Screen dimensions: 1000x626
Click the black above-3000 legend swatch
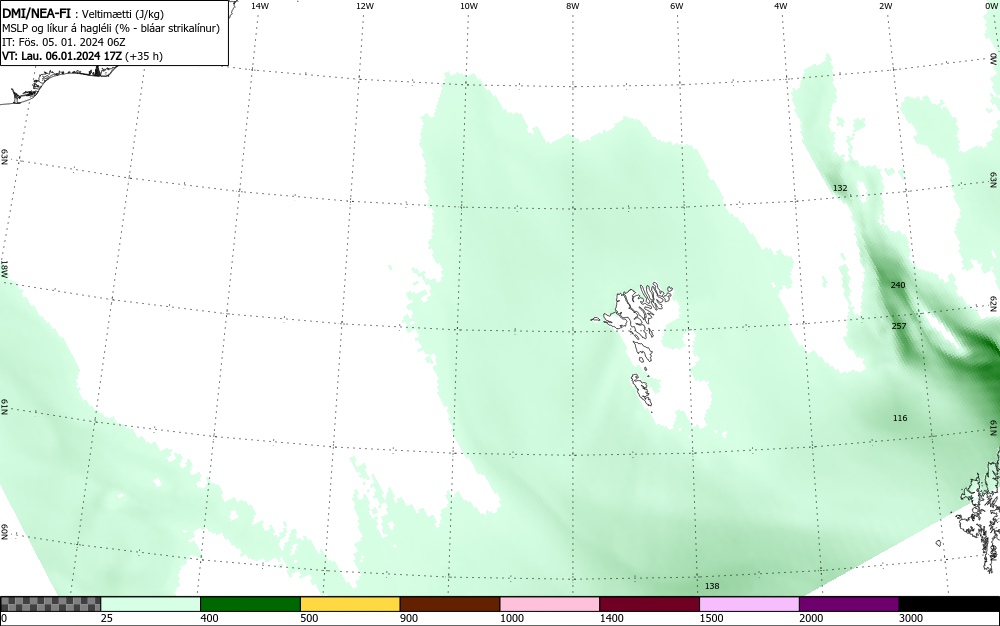tap(949, 604)
